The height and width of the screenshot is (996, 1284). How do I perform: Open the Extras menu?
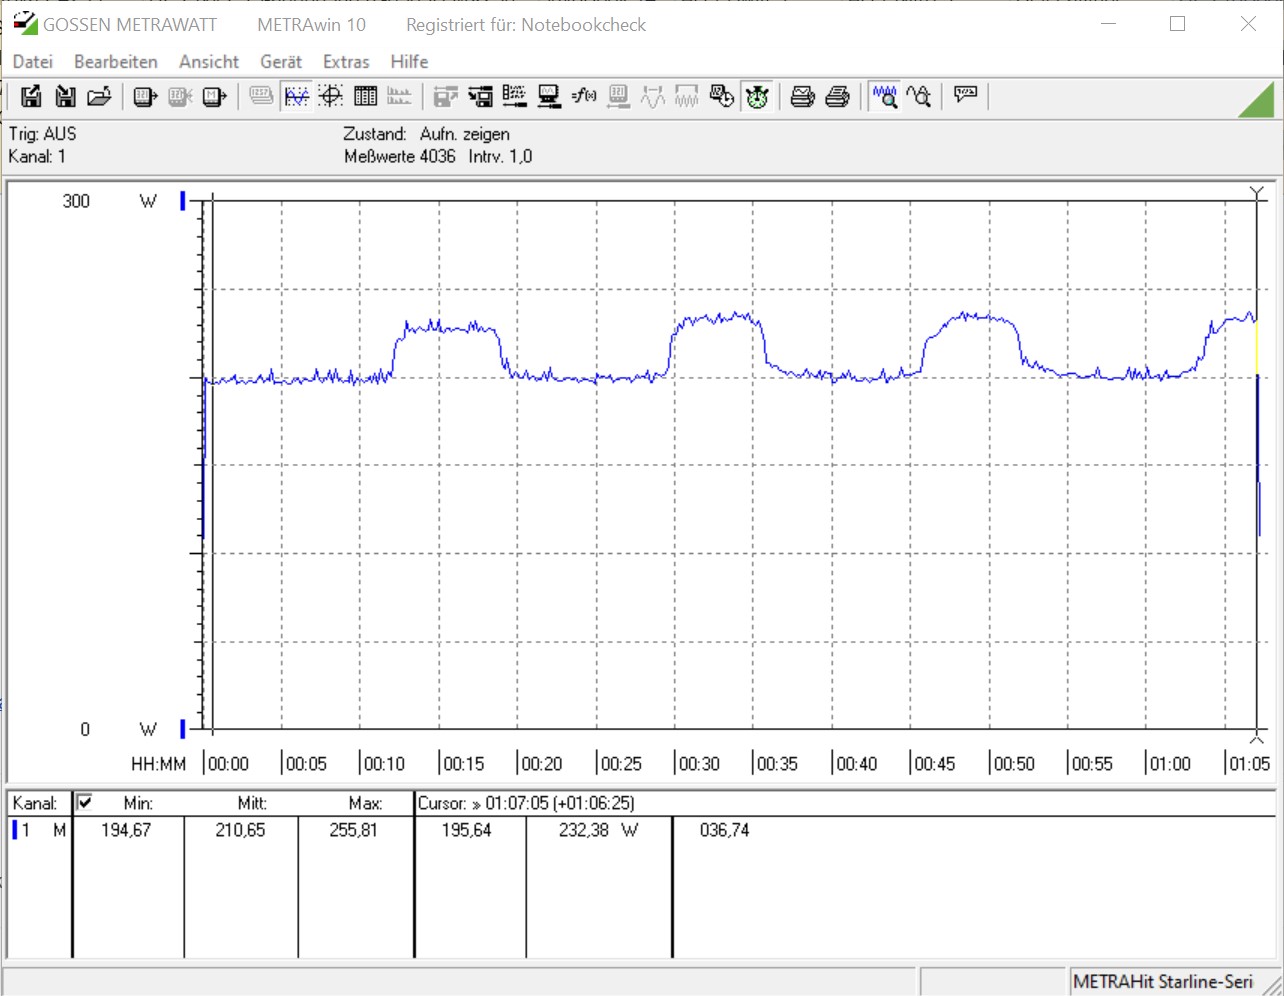pos(346,61)
